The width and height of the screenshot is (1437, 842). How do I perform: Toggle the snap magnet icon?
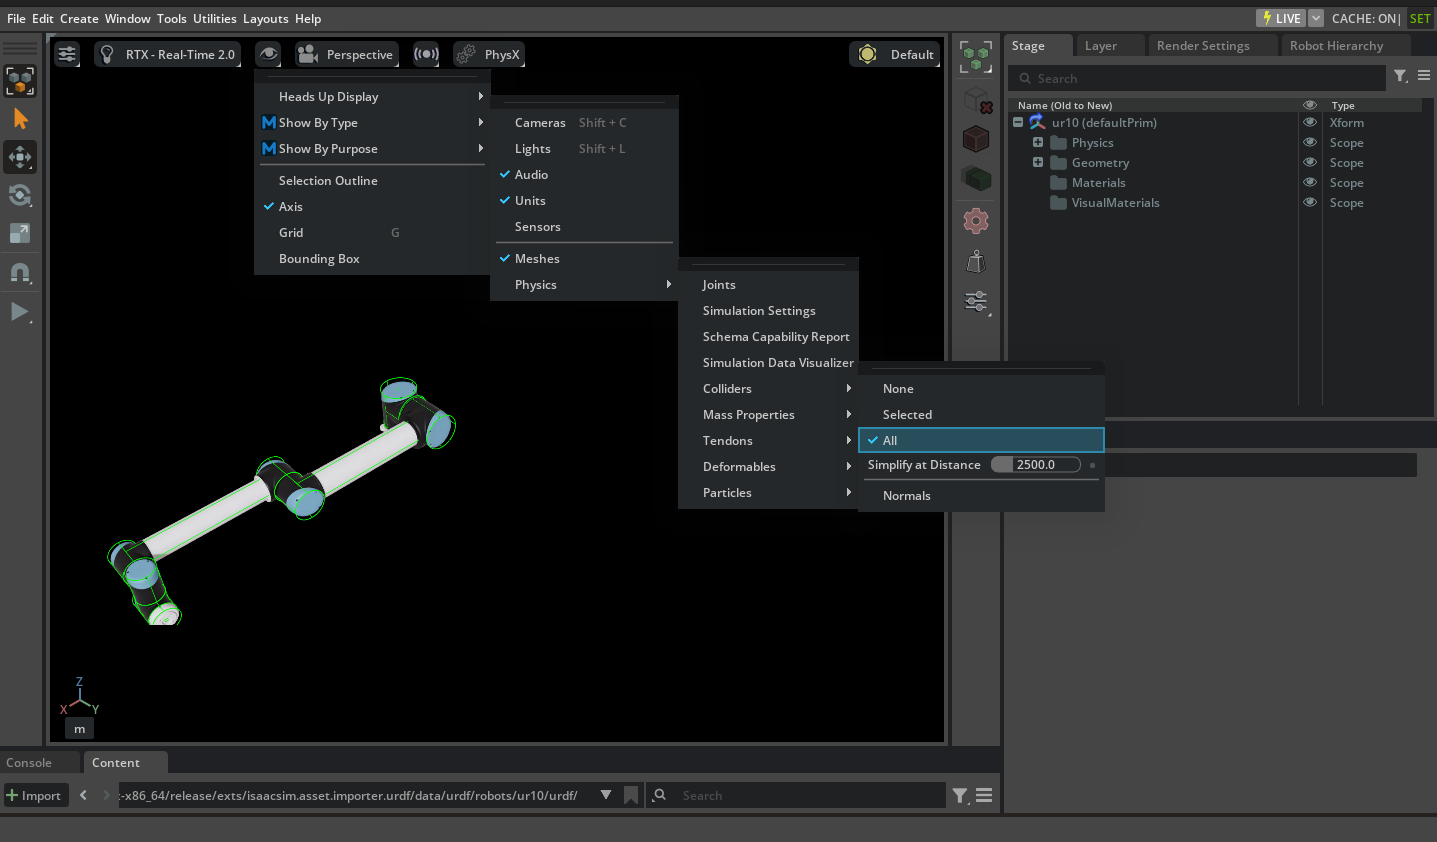[20, 272]
